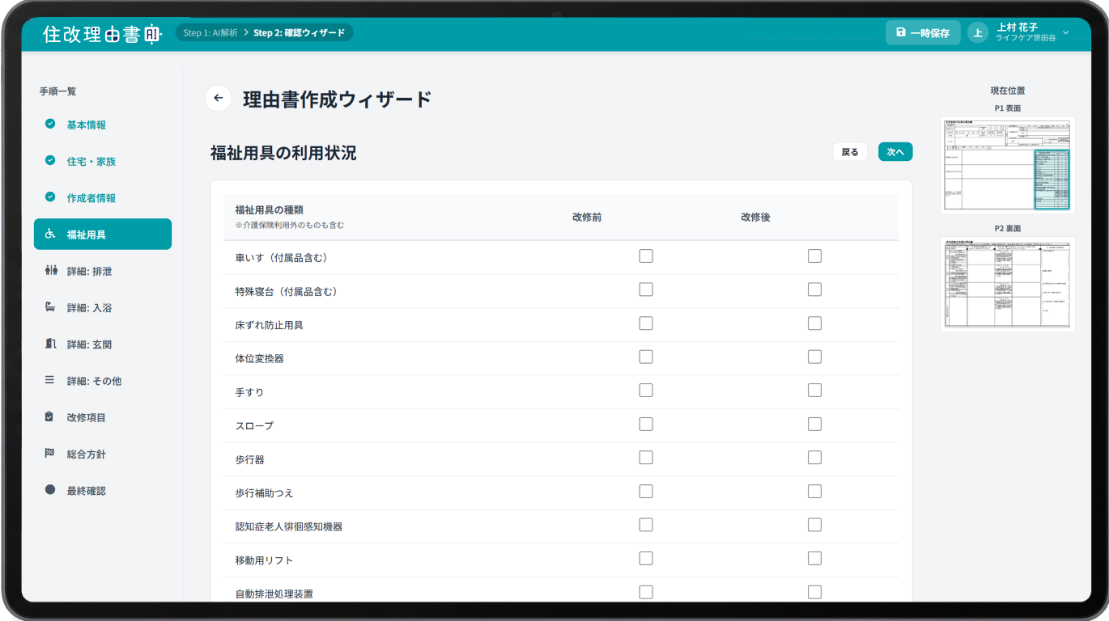The image size is (1109, 621).
Task: Check 改修後 for 手すり row
Action: 814,390
